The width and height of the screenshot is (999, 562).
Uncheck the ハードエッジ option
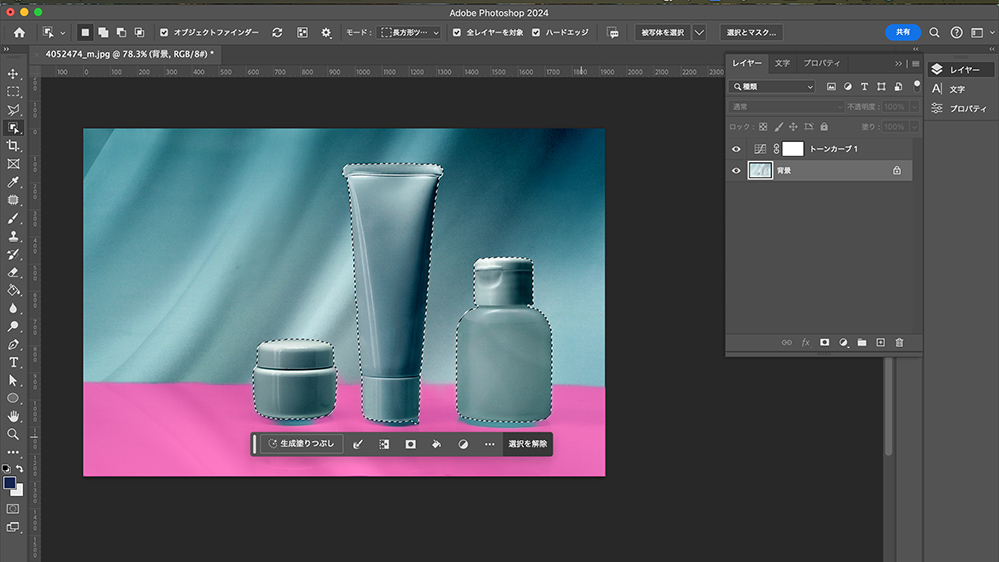click(536, 33)
